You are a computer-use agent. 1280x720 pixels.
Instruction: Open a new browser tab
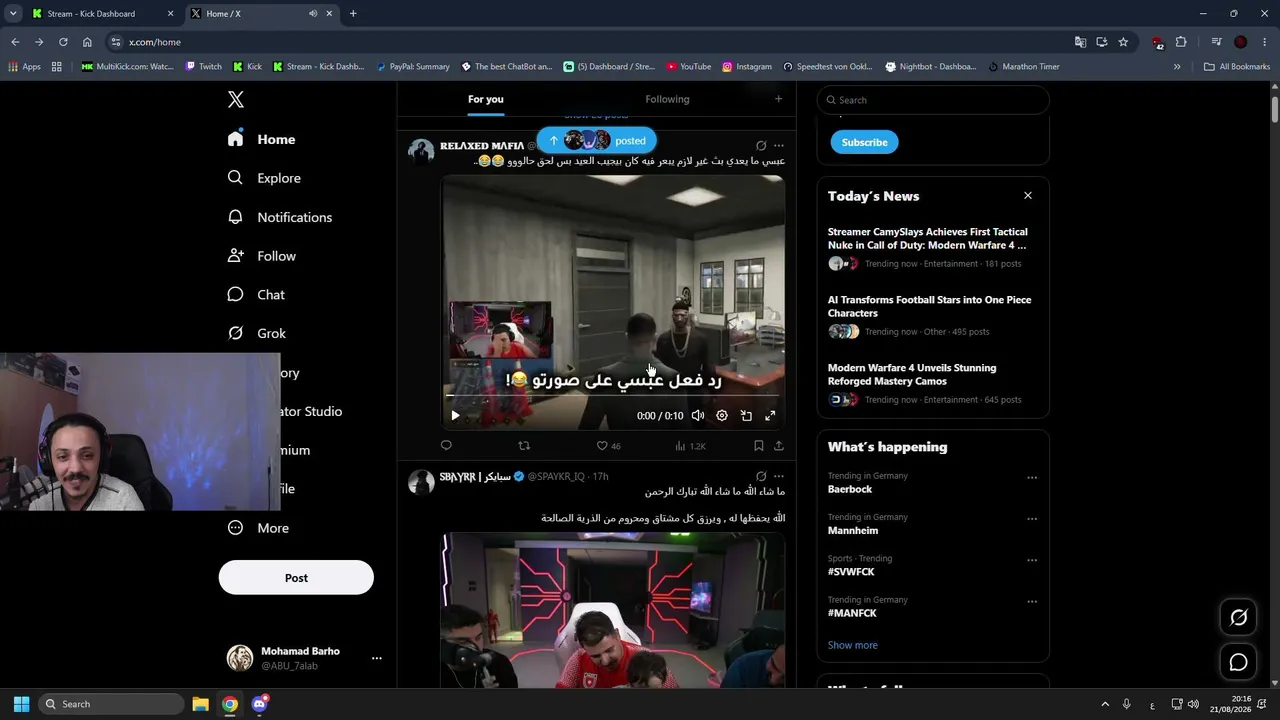tap(353, 14)
